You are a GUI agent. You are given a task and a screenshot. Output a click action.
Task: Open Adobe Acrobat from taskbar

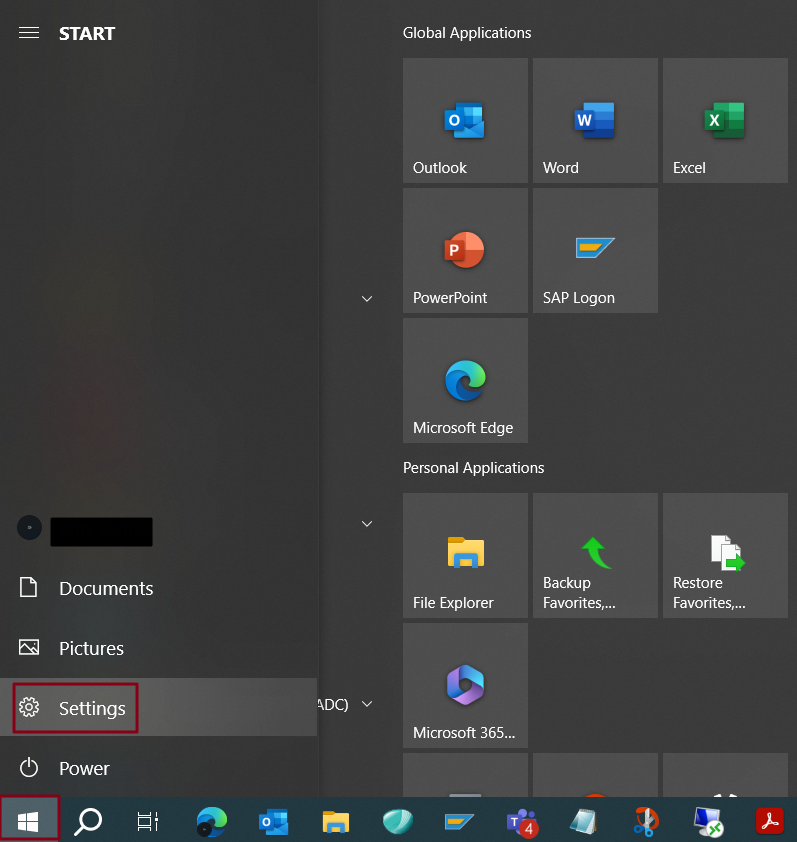(x=770, y=822)
